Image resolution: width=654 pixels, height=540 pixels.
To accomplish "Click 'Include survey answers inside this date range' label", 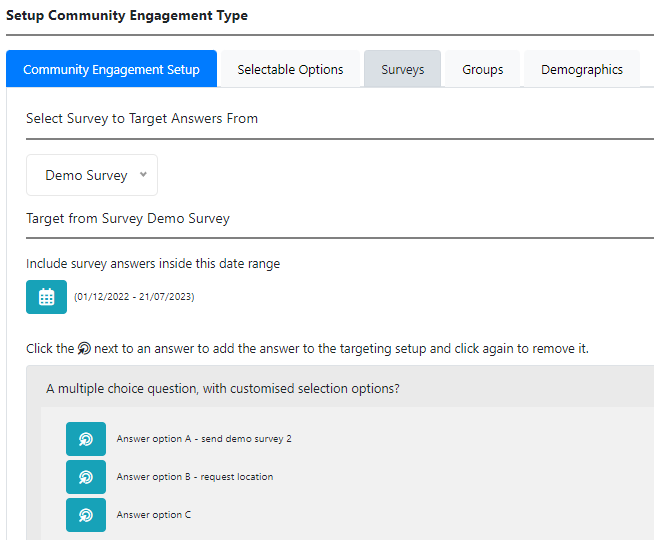I will point(153,264).
